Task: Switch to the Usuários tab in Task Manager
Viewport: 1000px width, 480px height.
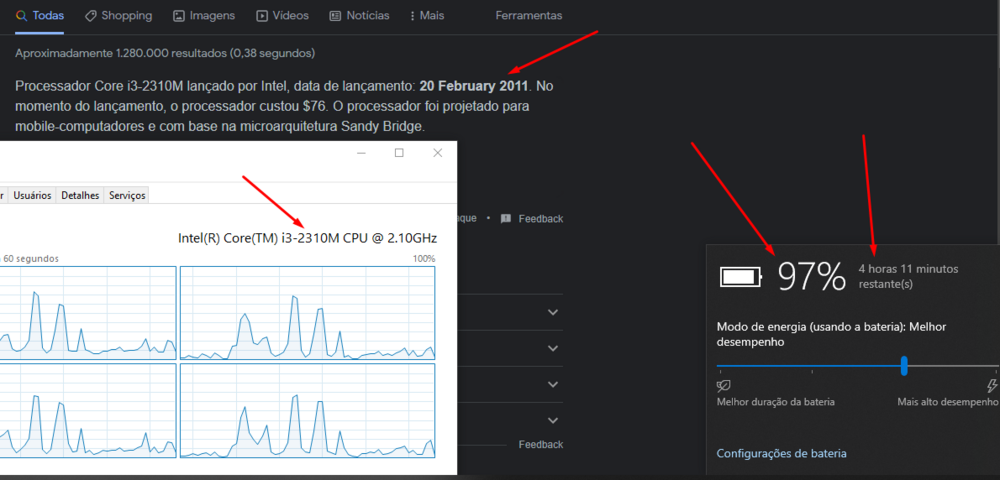Action: (x=32, y=195)
